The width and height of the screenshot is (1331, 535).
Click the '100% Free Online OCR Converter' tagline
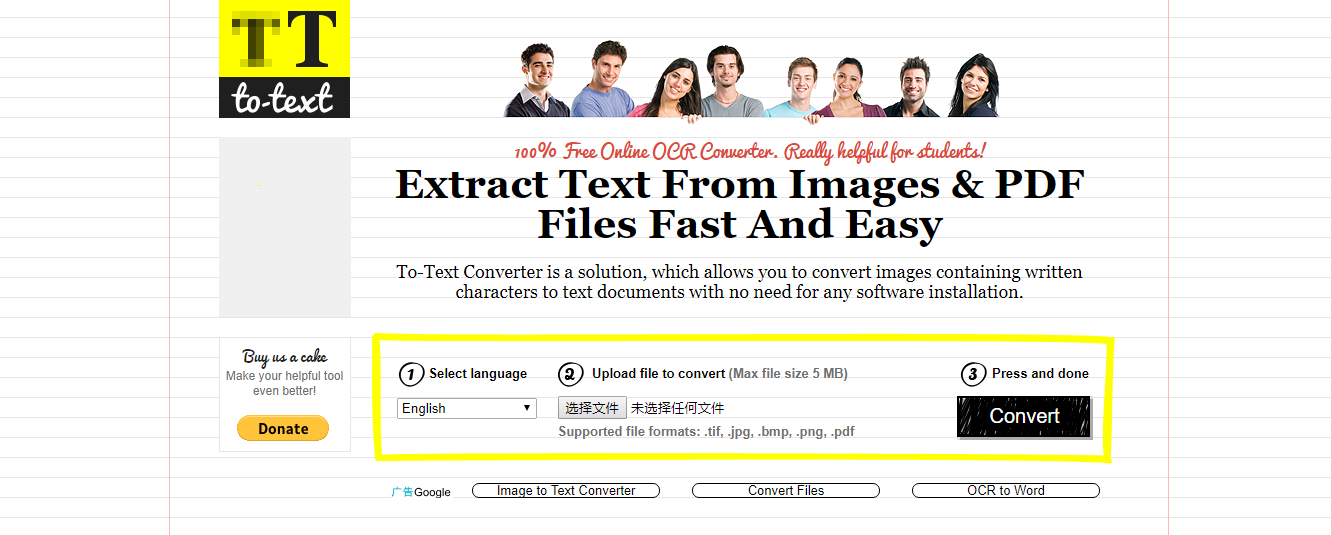coord(750,152)
